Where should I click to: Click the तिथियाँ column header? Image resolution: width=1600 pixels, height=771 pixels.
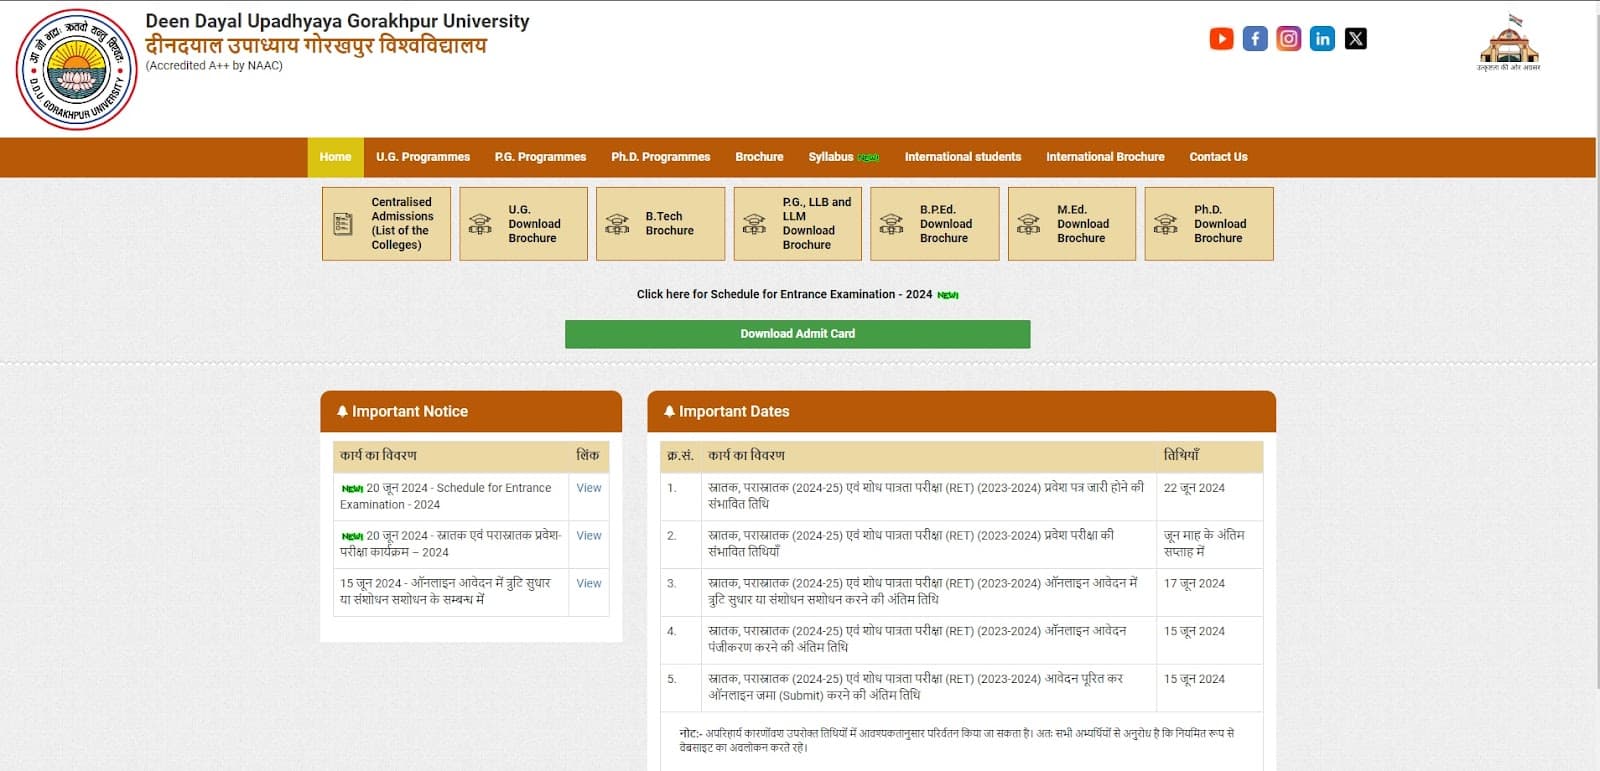click(1181, 455)
